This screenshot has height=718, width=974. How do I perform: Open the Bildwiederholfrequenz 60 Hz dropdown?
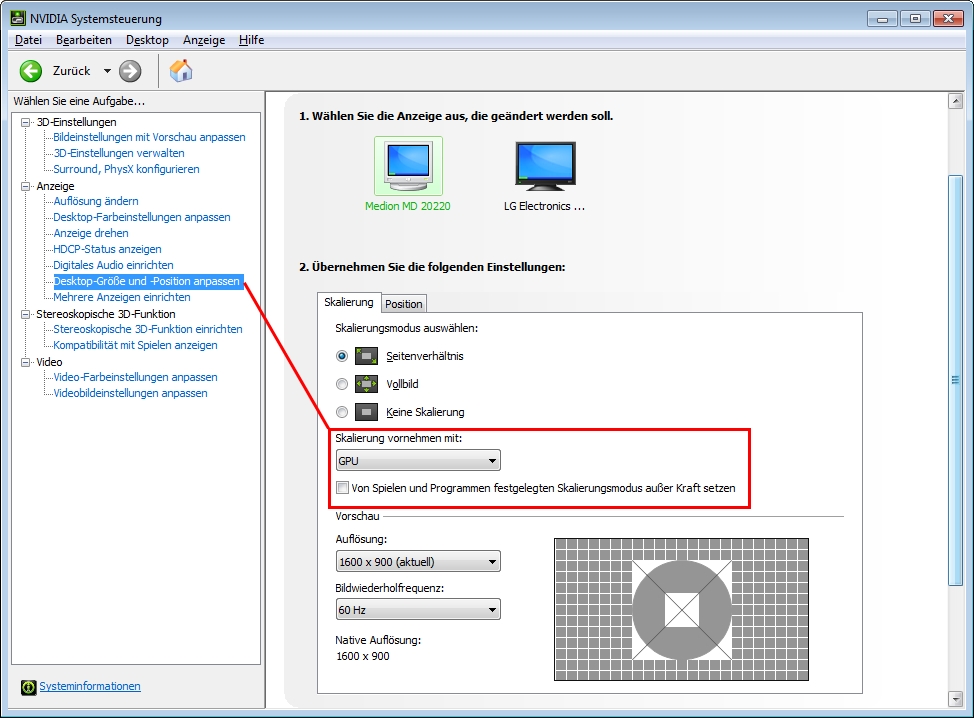tap(418, 610)
